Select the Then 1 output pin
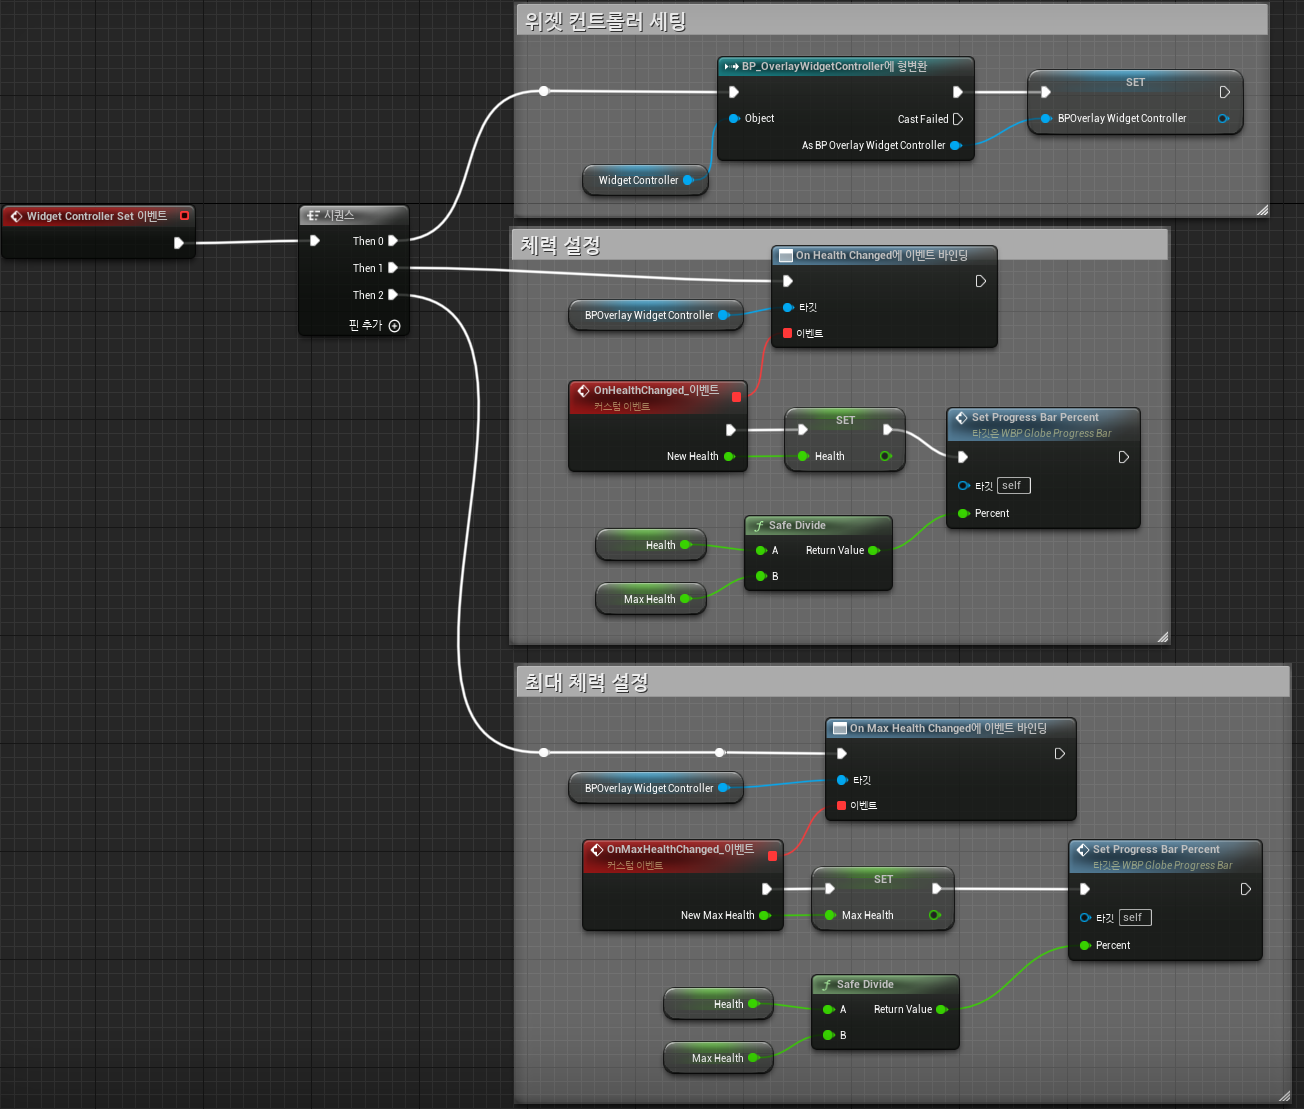Image resolution: width=1304 pixels, height=1109 pixels. [393, 268]
